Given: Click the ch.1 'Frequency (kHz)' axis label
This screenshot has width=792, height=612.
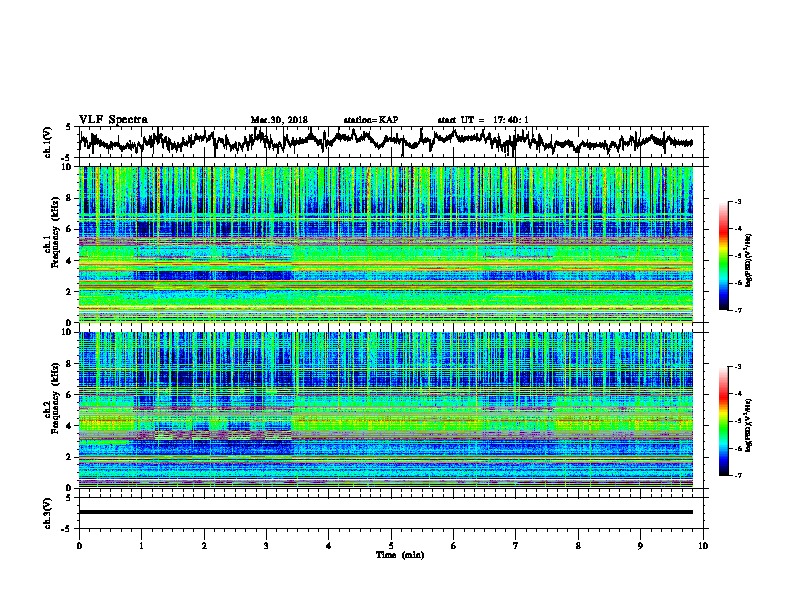Looking at the screenshot, I should (55, 233).
